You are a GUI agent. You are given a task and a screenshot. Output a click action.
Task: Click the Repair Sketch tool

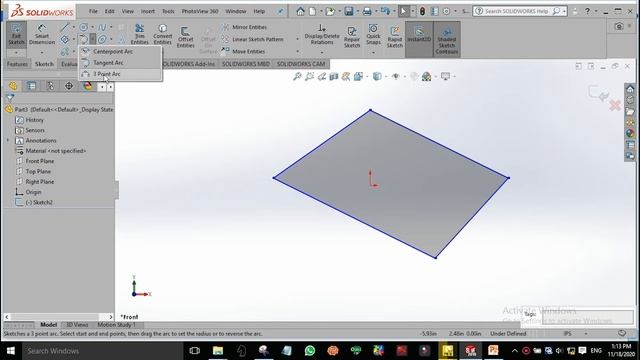pyautogui.click(x=352, y=37)
